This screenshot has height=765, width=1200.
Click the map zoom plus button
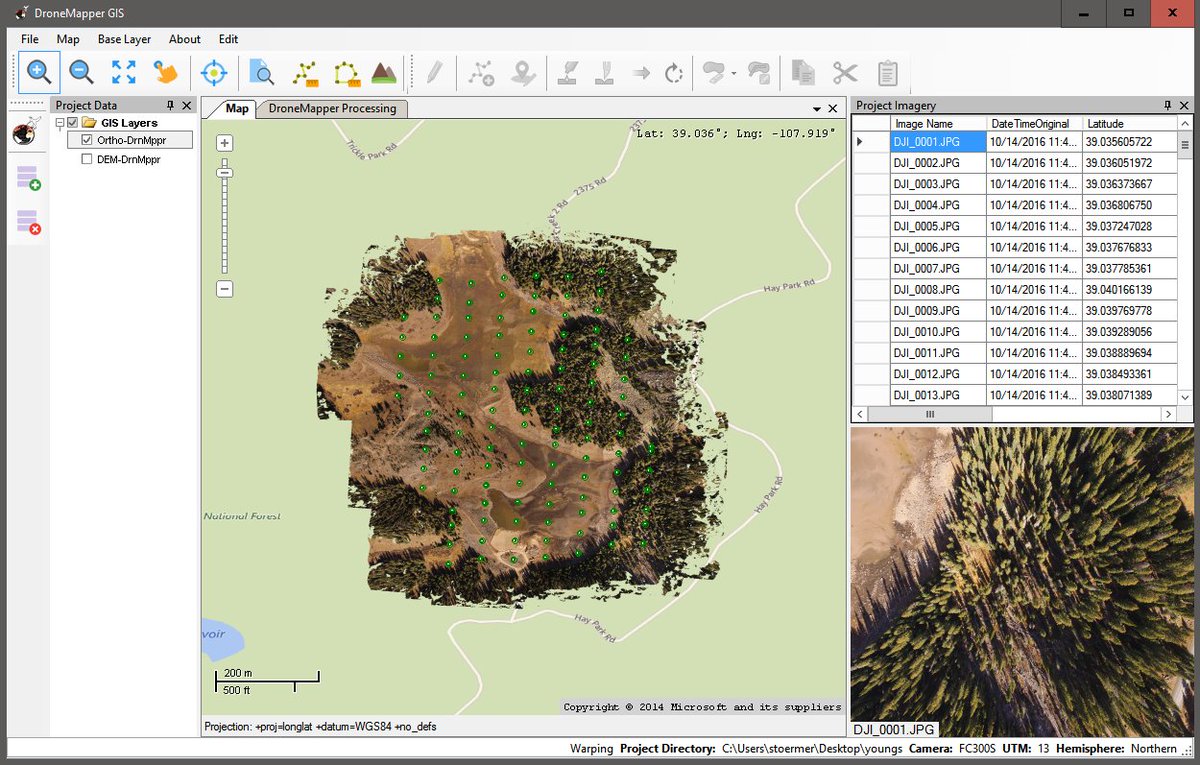pos(224,143)
